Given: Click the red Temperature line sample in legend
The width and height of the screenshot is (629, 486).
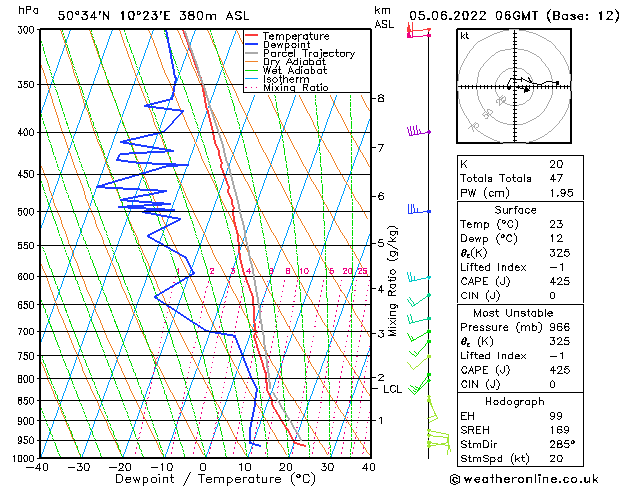Looking at the screenshot, I should click(251, 36).
